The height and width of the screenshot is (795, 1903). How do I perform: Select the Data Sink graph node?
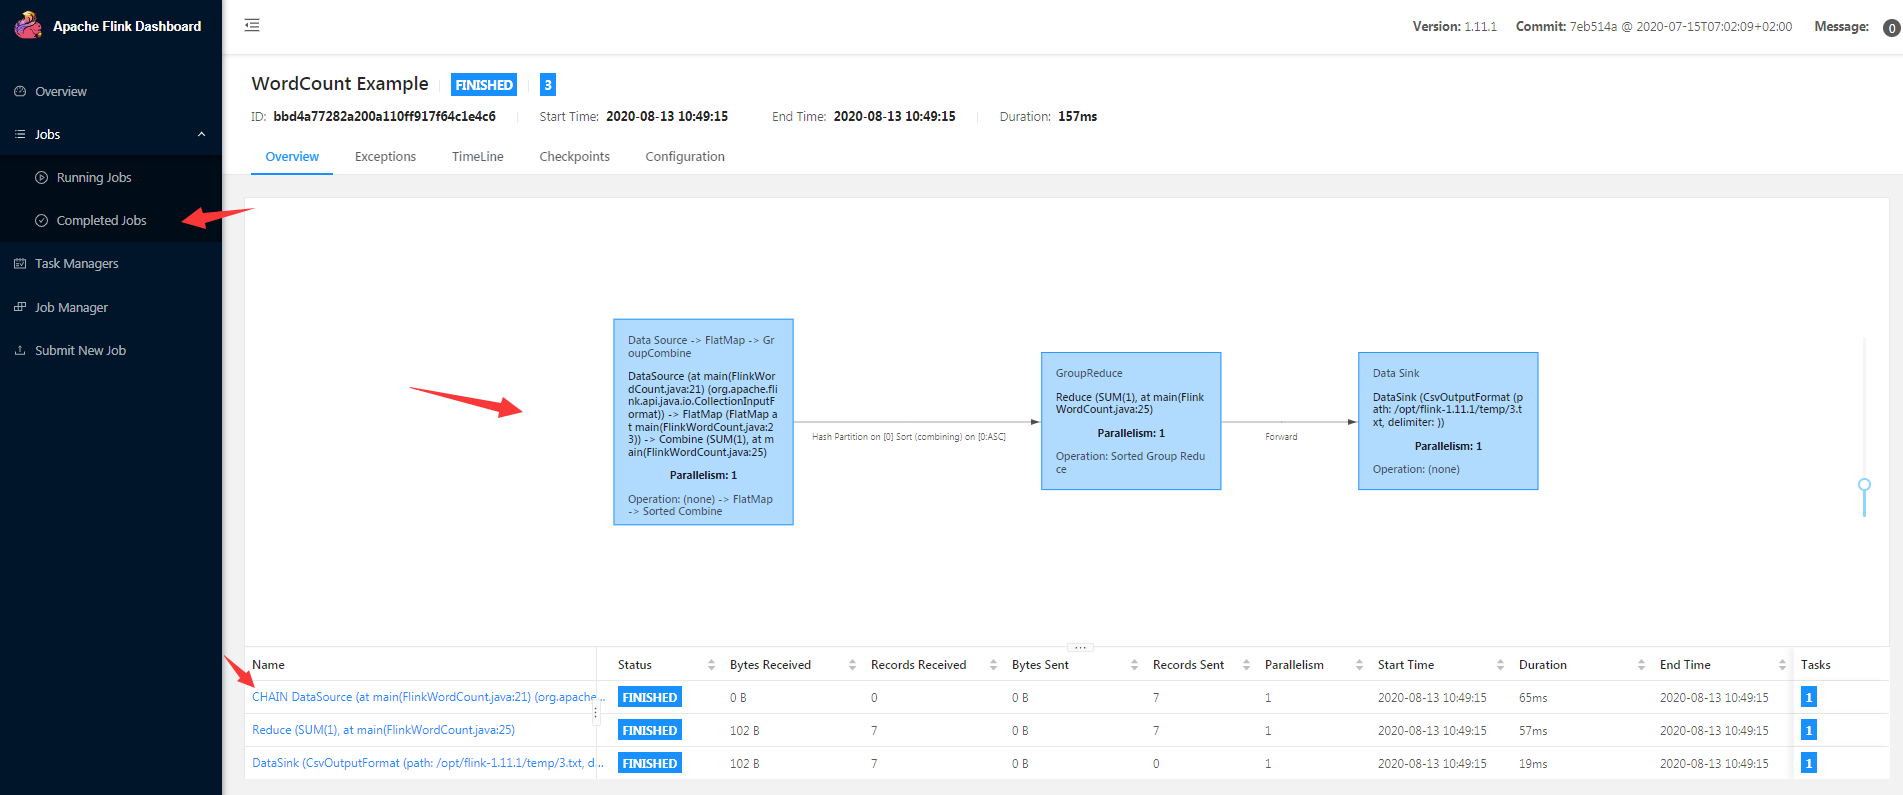[1448, 421]
